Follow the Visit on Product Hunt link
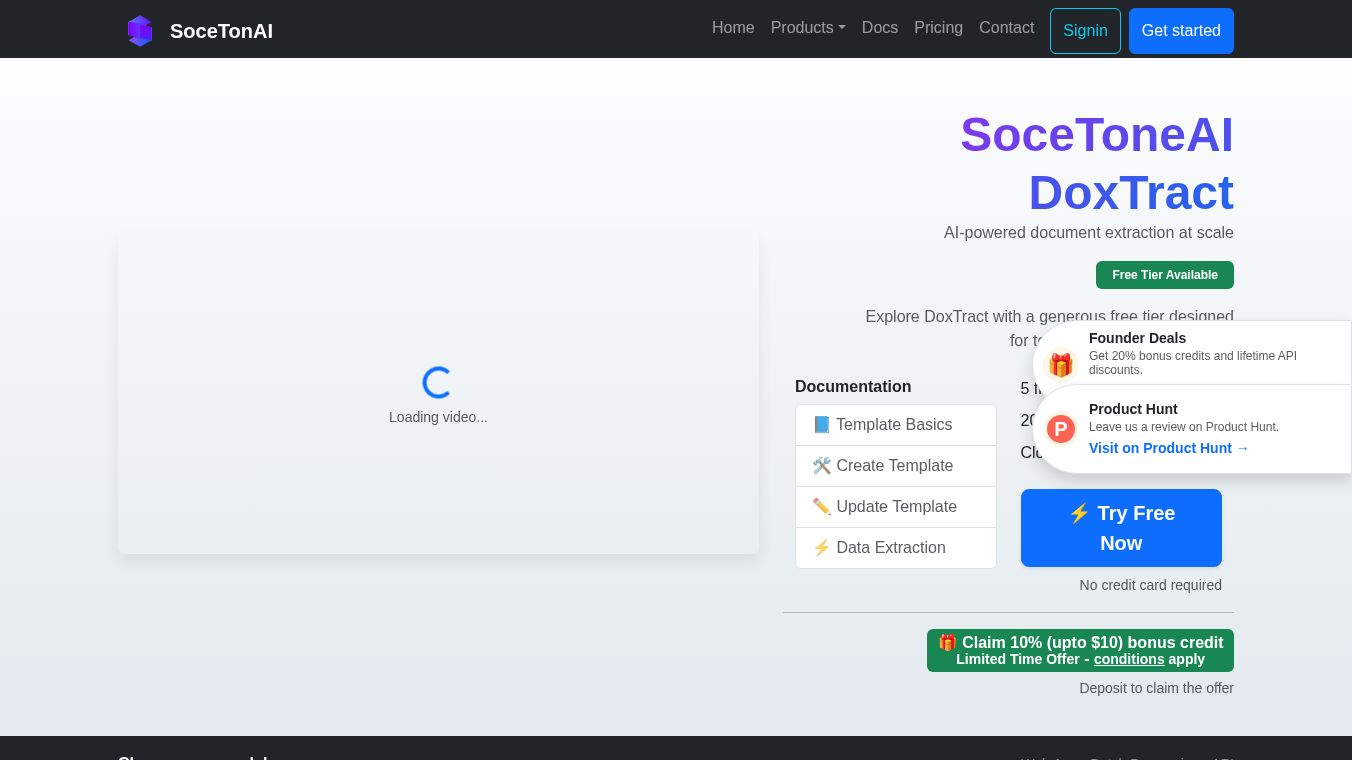 (1169, 448)
